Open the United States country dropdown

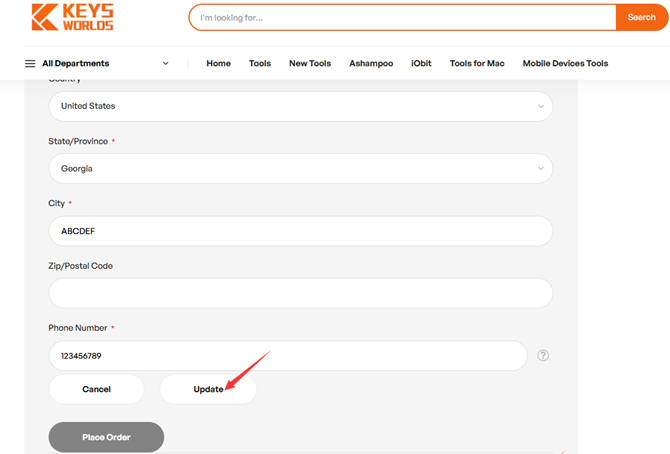301,106
